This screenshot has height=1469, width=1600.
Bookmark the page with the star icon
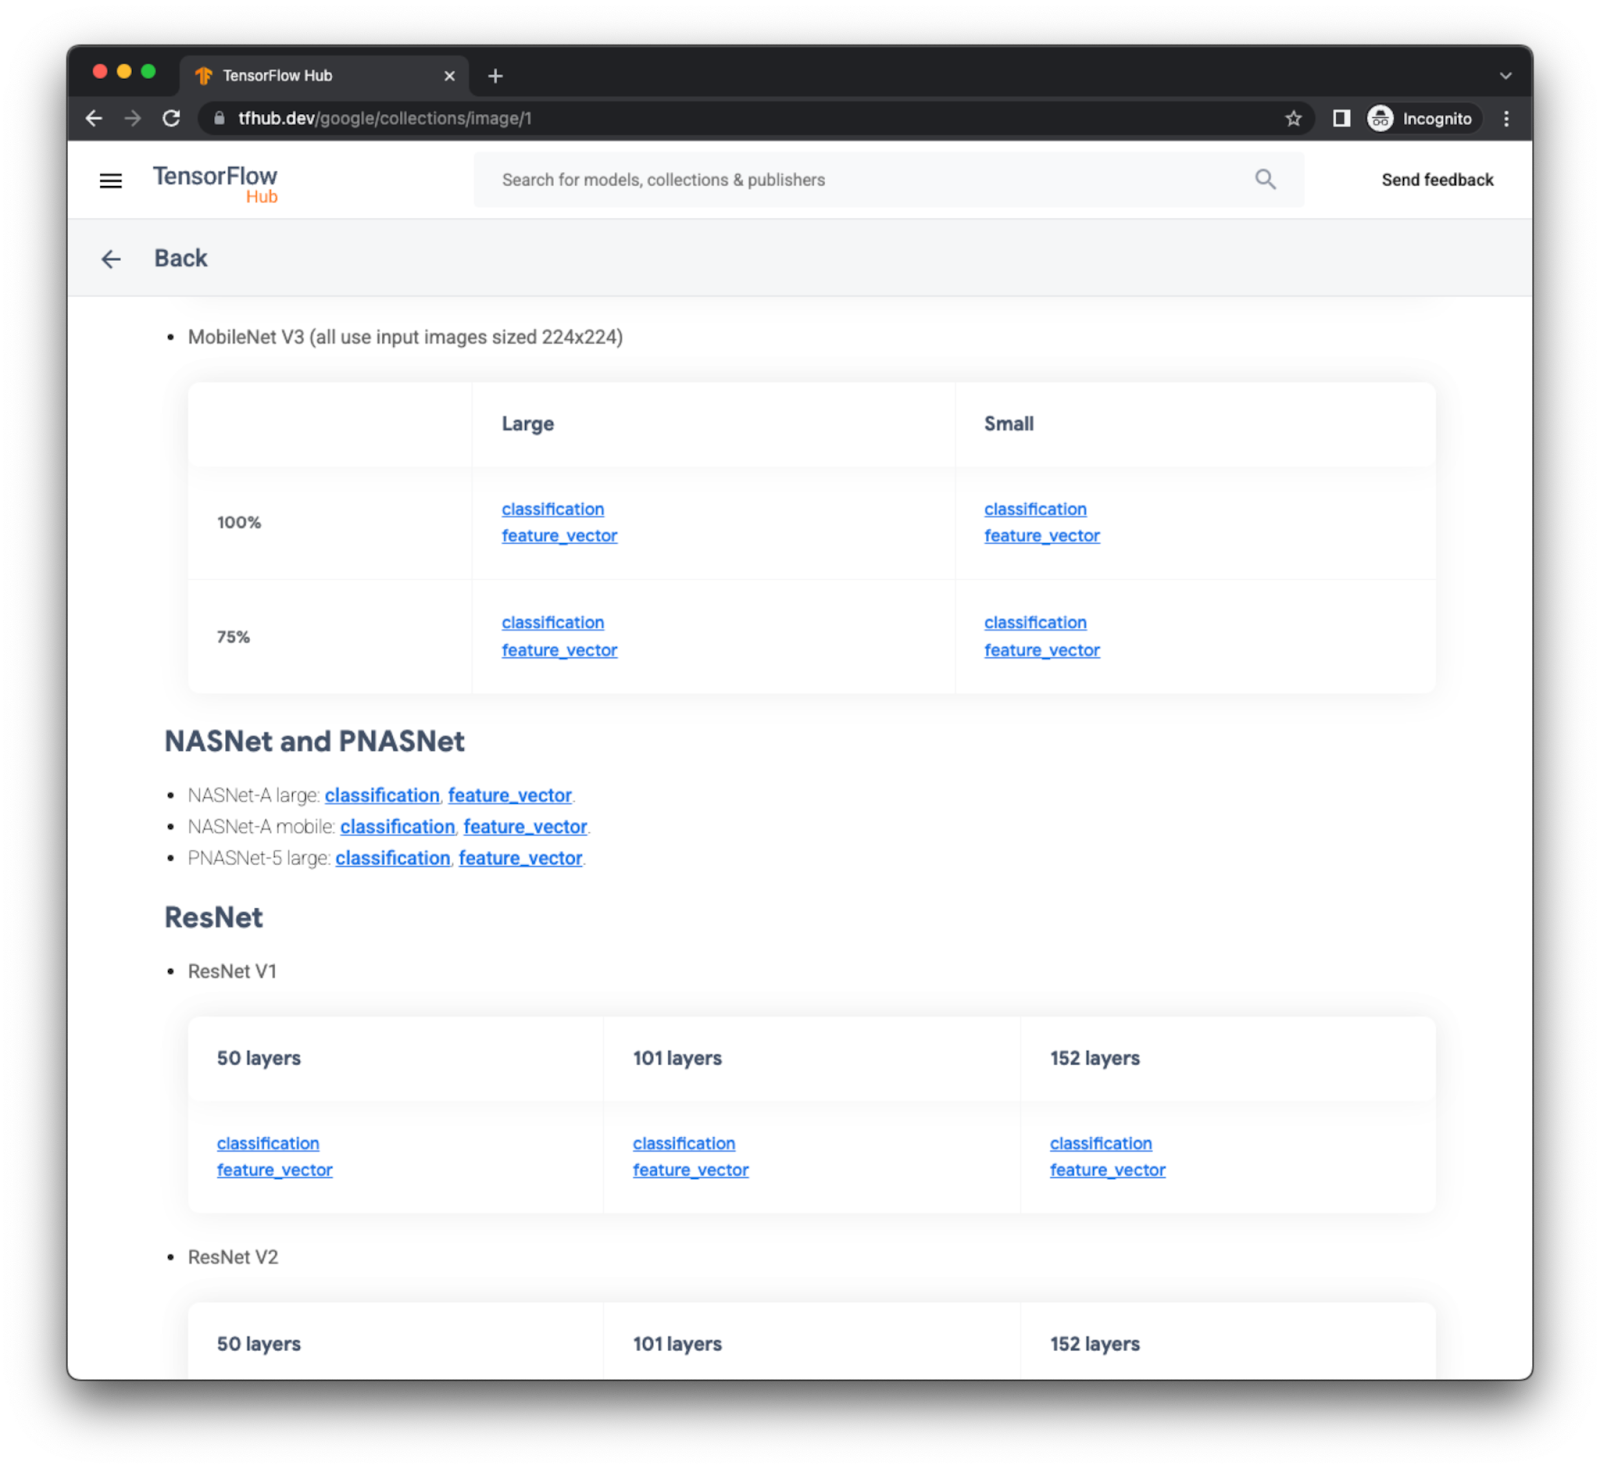1293,118
